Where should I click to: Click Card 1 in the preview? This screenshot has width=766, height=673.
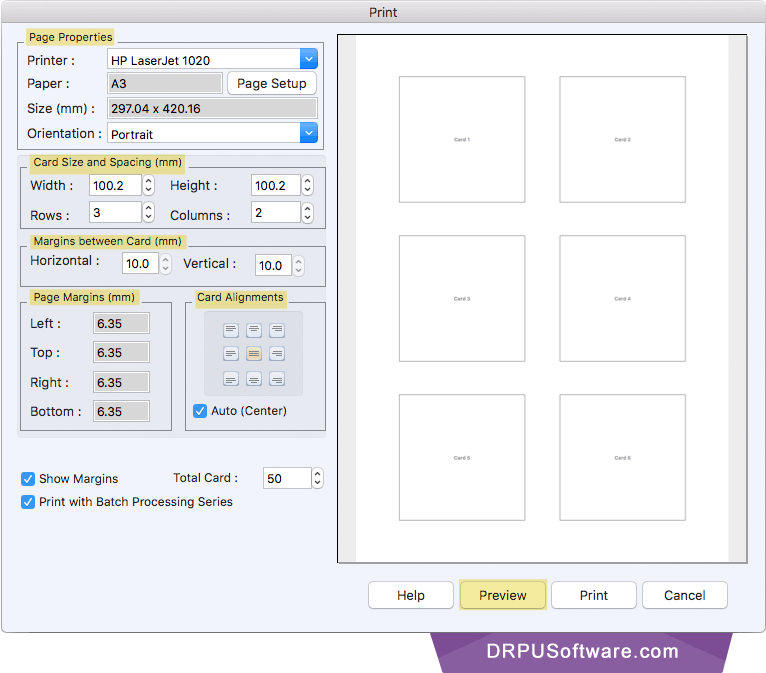(462, 139)
